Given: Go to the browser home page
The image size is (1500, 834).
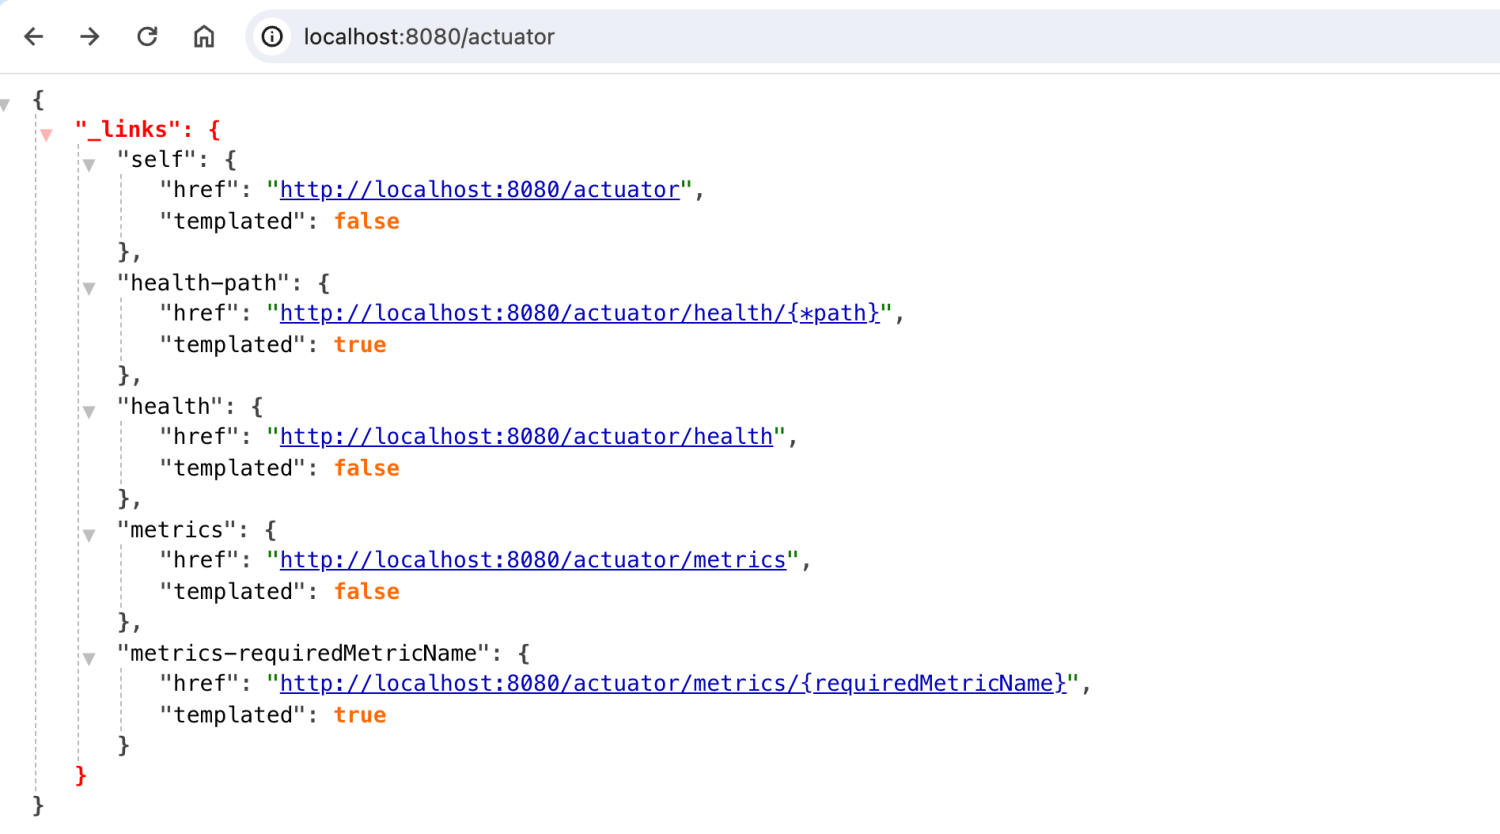Looking at the screenshot, I should 204,37.
